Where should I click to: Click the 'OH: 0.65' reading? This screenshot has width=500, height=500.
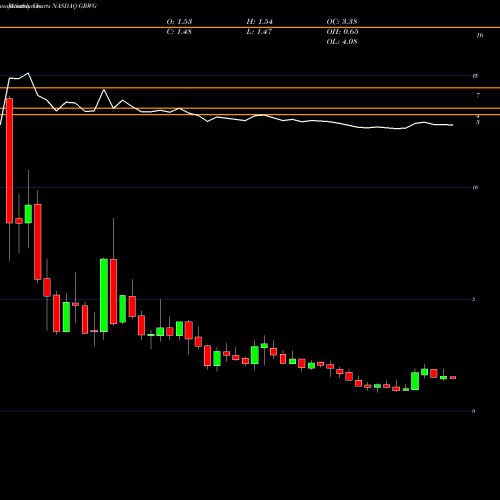(342, 32)
